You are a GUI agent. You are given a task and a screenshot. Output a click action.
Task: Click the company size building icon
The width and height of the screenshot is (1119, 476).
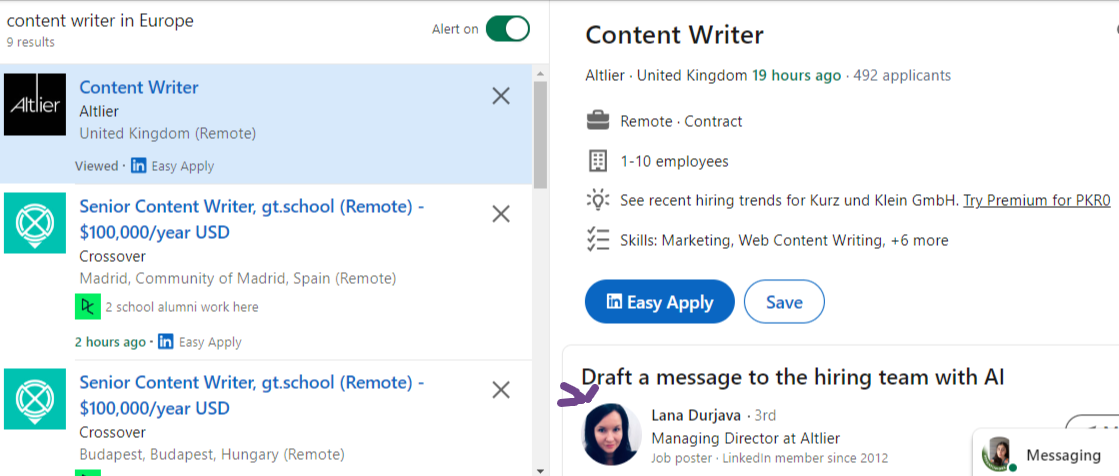click(x=597, y=161)
